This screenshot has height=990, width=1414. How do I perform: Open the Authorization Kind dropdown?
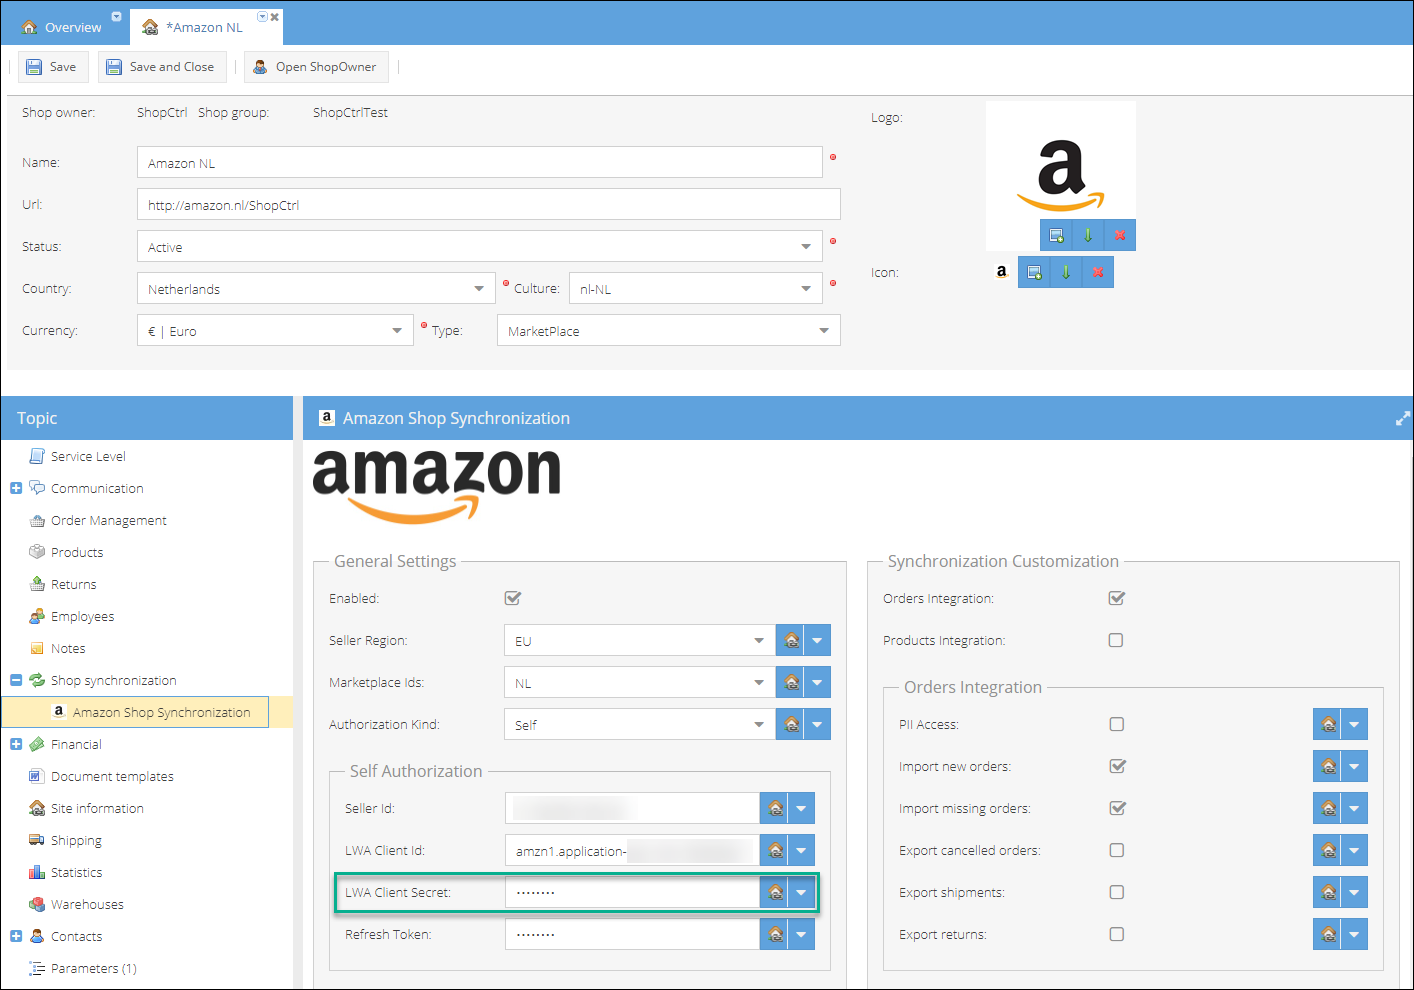pos(759,725)
